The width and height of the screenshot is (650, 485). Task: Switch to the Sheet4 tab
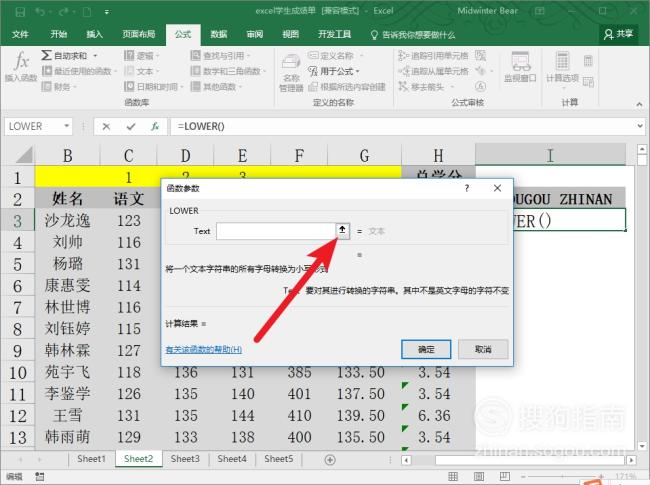232,459
